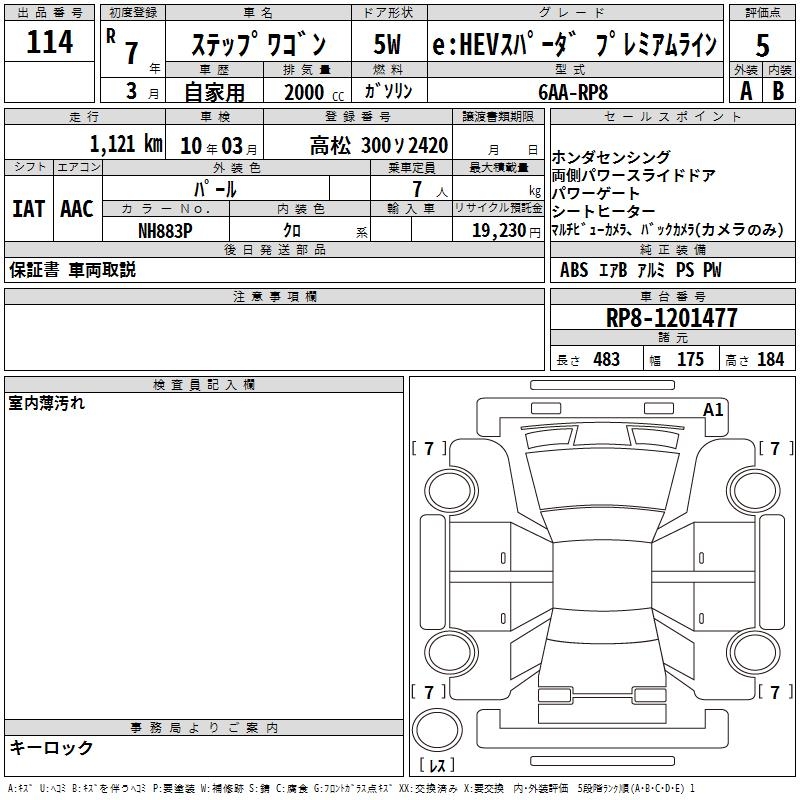Click equipment list ABS エアB アルミ PS PW

click(641, 270)
